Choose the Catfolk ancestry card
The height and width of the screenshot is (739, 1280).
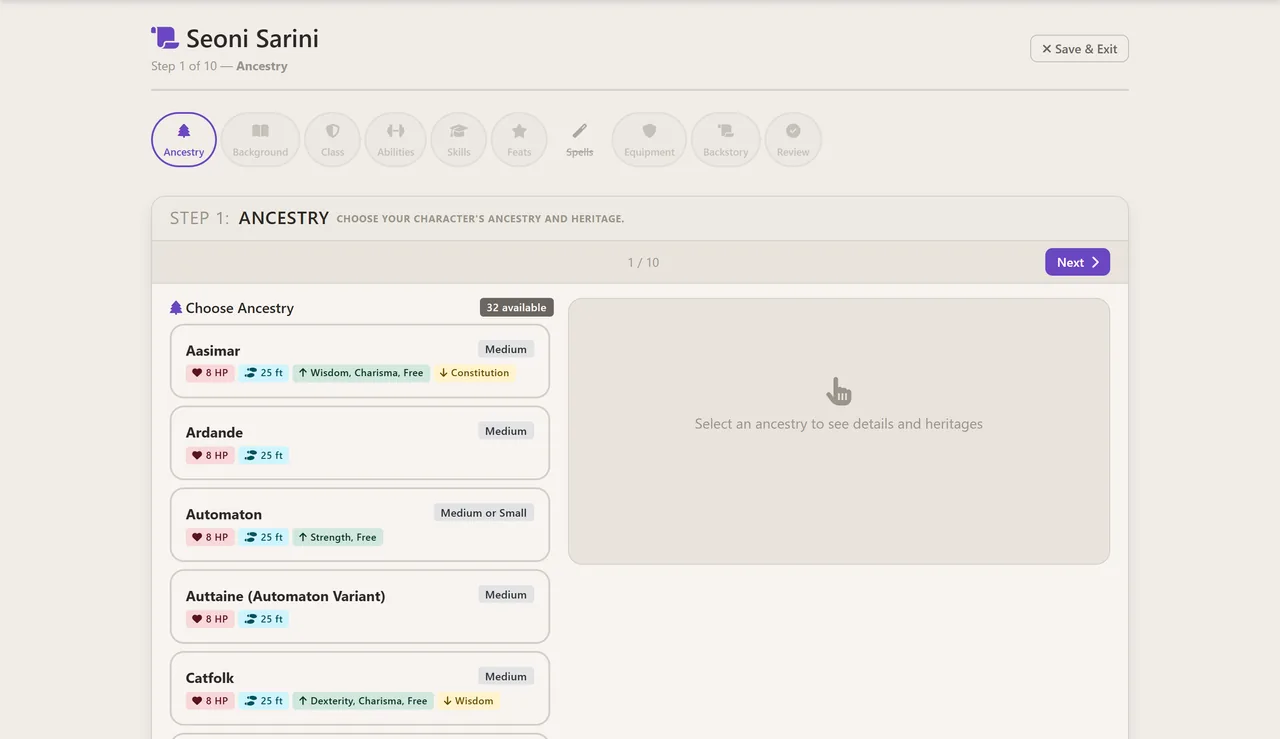coord(360,689)
